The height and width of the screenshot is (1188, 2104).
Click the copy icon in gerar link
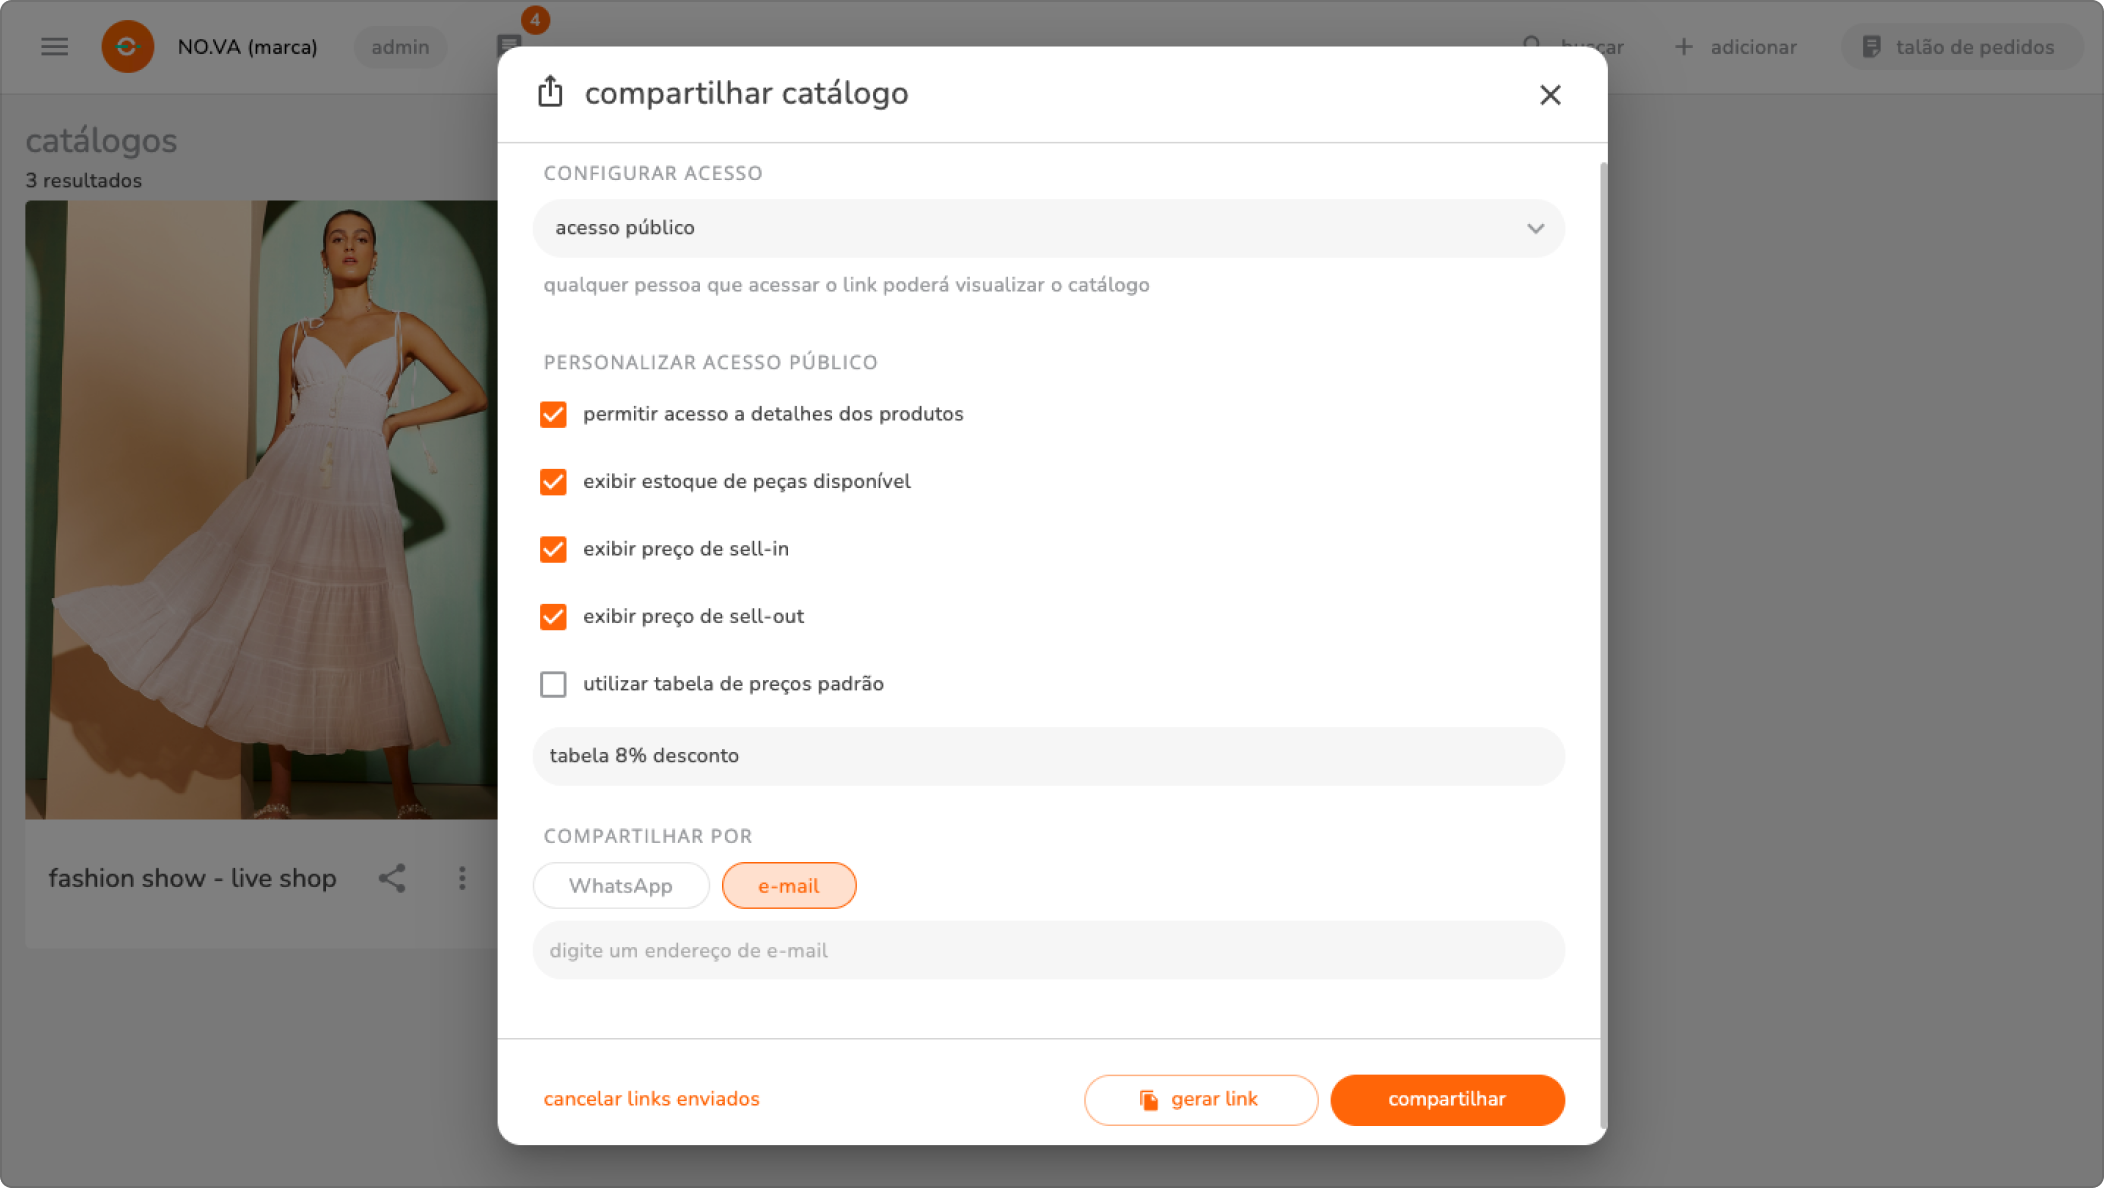(1148, 1100)
